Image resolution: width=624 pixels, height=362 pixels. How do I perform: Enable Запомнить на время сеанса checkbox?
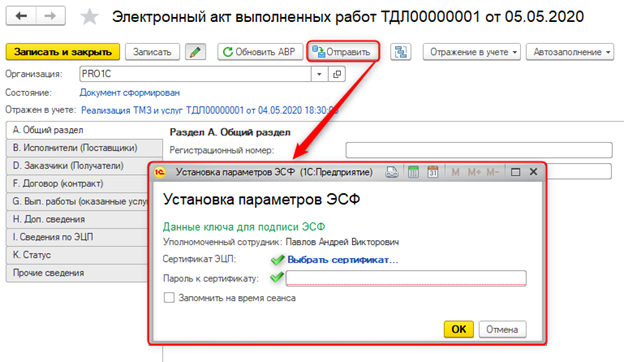(x=169, y=298)
